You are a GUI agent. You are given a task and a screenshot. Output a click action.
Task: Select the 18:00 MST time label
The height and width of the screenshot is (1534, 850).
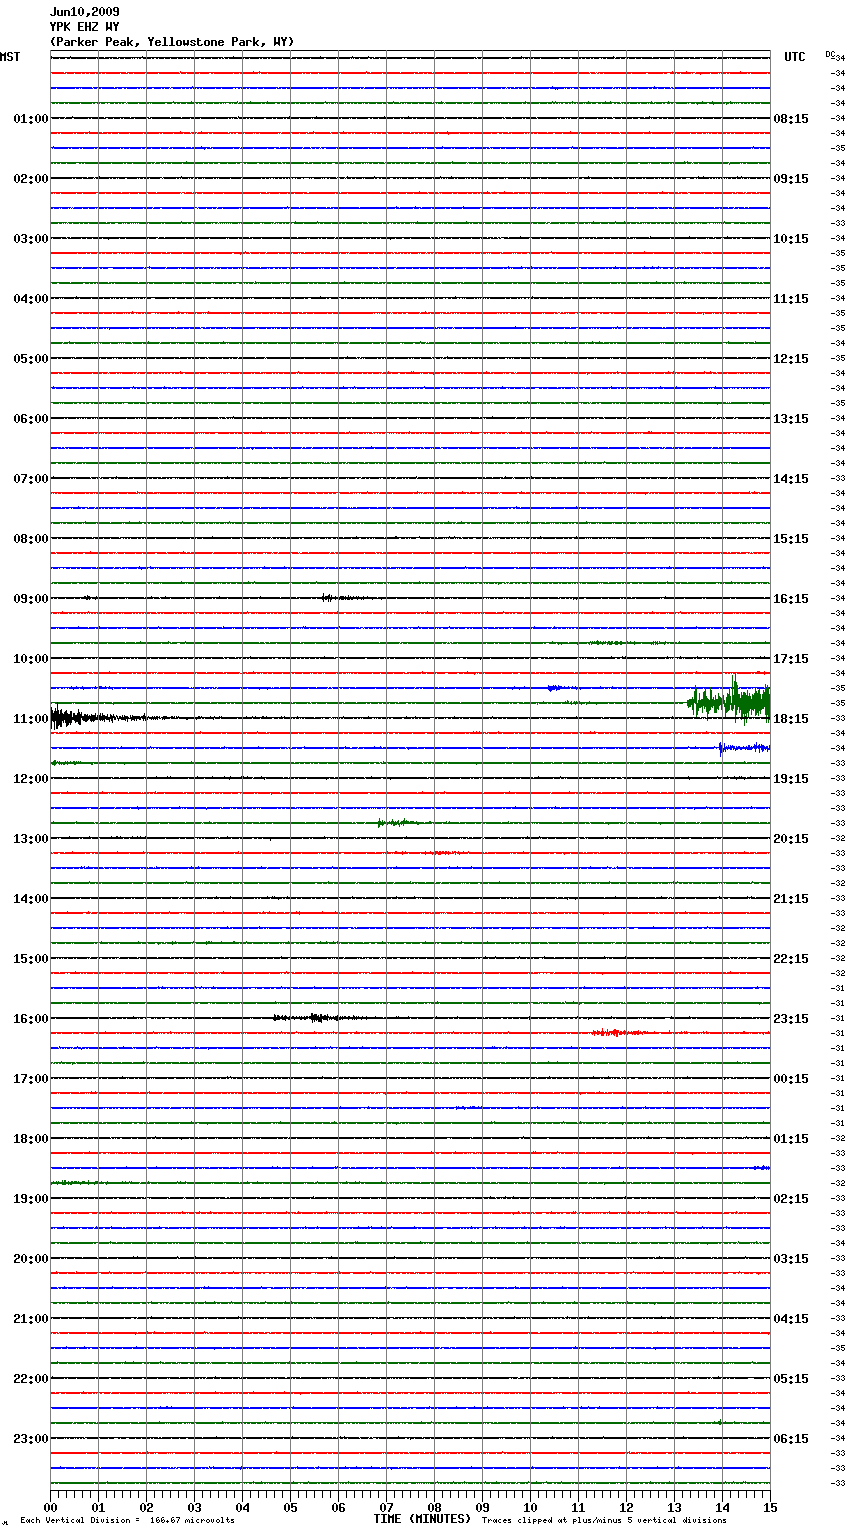tap(30, 1139)
